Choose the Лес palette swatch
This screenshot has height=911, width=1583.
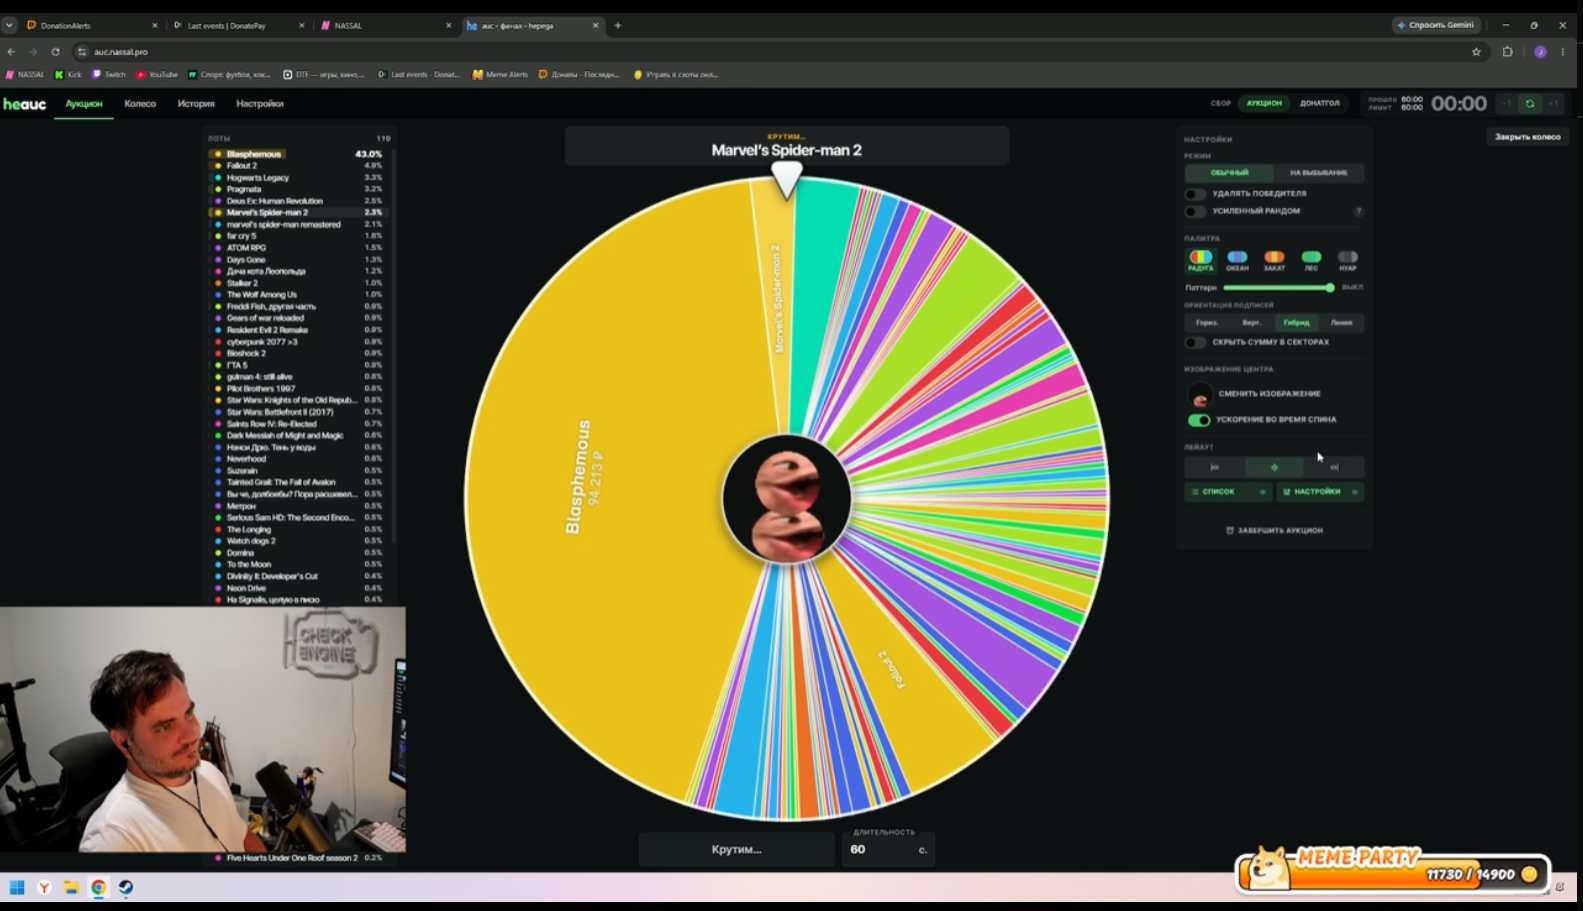pyautogui.click(x=1311, y=260)
